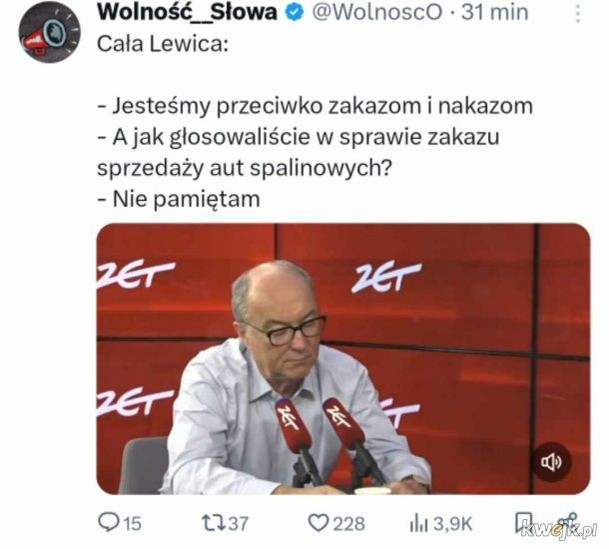Open the 31 min timestamp link

pos(494,12)
